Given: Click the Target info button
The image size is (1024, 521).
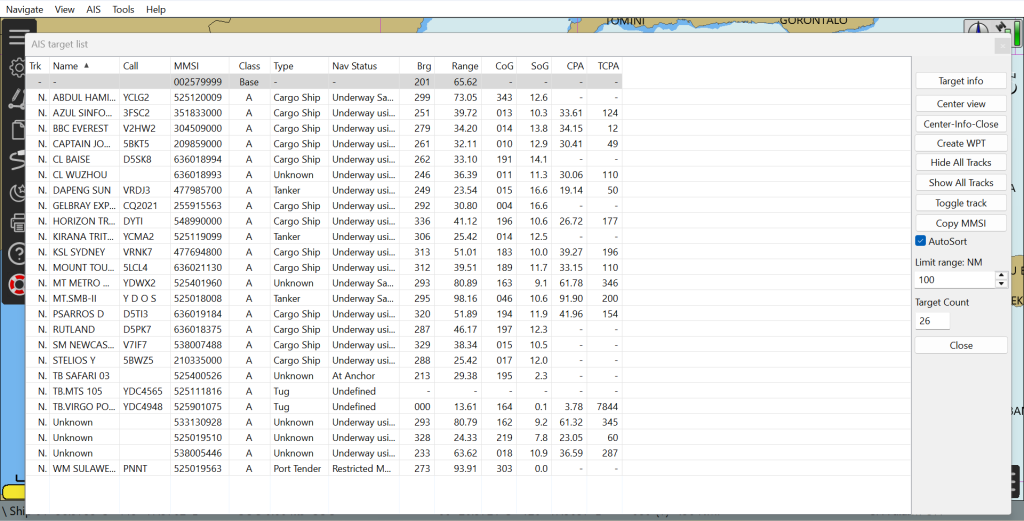Looking at the screenshot, I should [960, 81].
